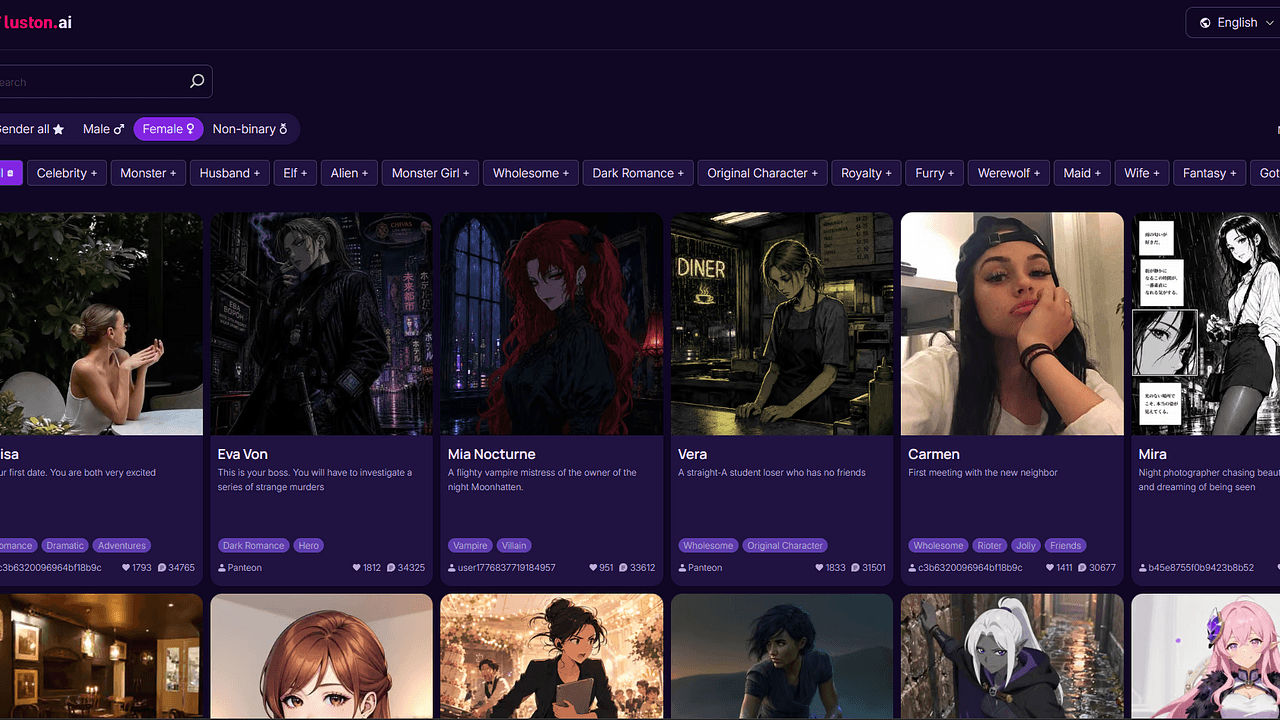
Task: Pick the Royalty + category chip
Action: [867, 173]
